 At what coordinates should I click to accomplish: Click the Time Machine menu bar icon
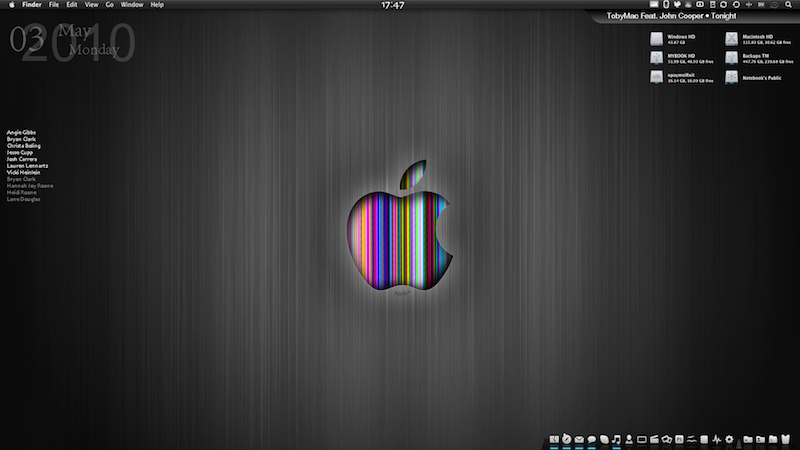coord(736,5)
